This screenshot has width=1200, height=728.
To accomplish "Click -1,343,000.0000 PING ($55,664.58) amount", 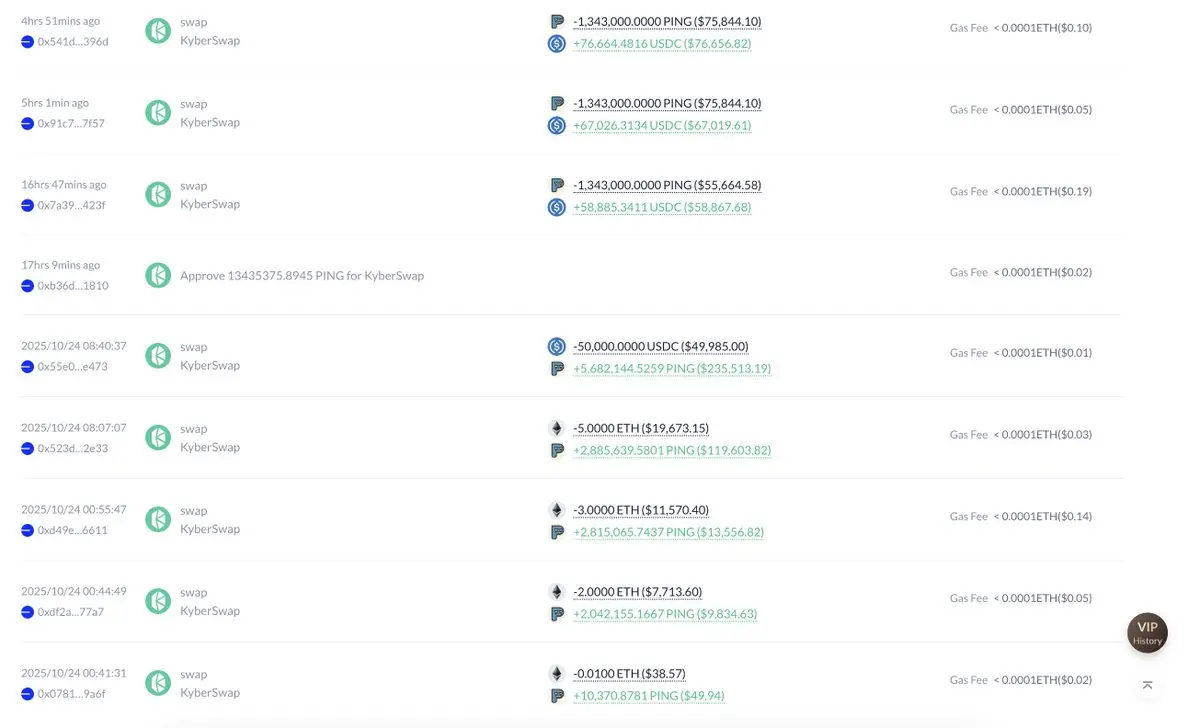I will [667, 185].
